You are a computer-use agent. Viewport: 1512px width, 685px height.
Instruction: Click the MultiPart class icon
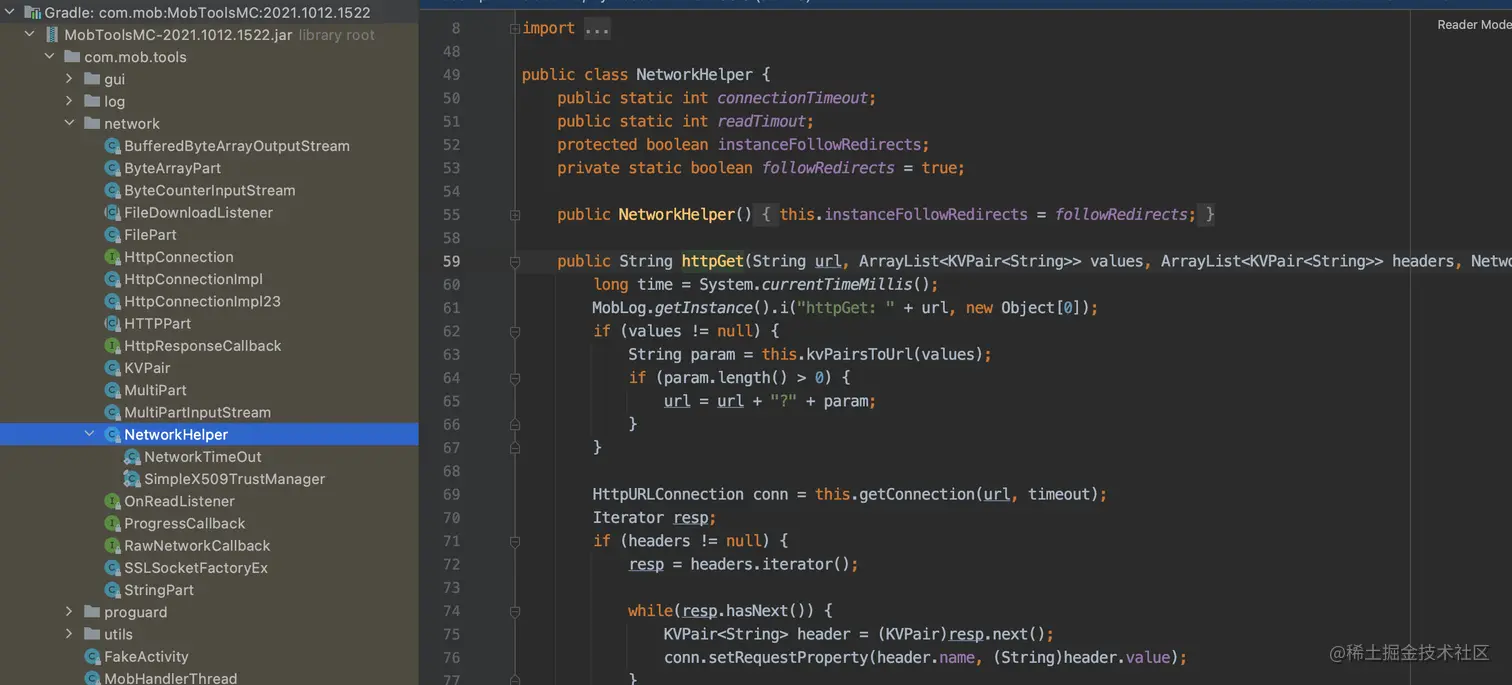click(x=113, y=390)
